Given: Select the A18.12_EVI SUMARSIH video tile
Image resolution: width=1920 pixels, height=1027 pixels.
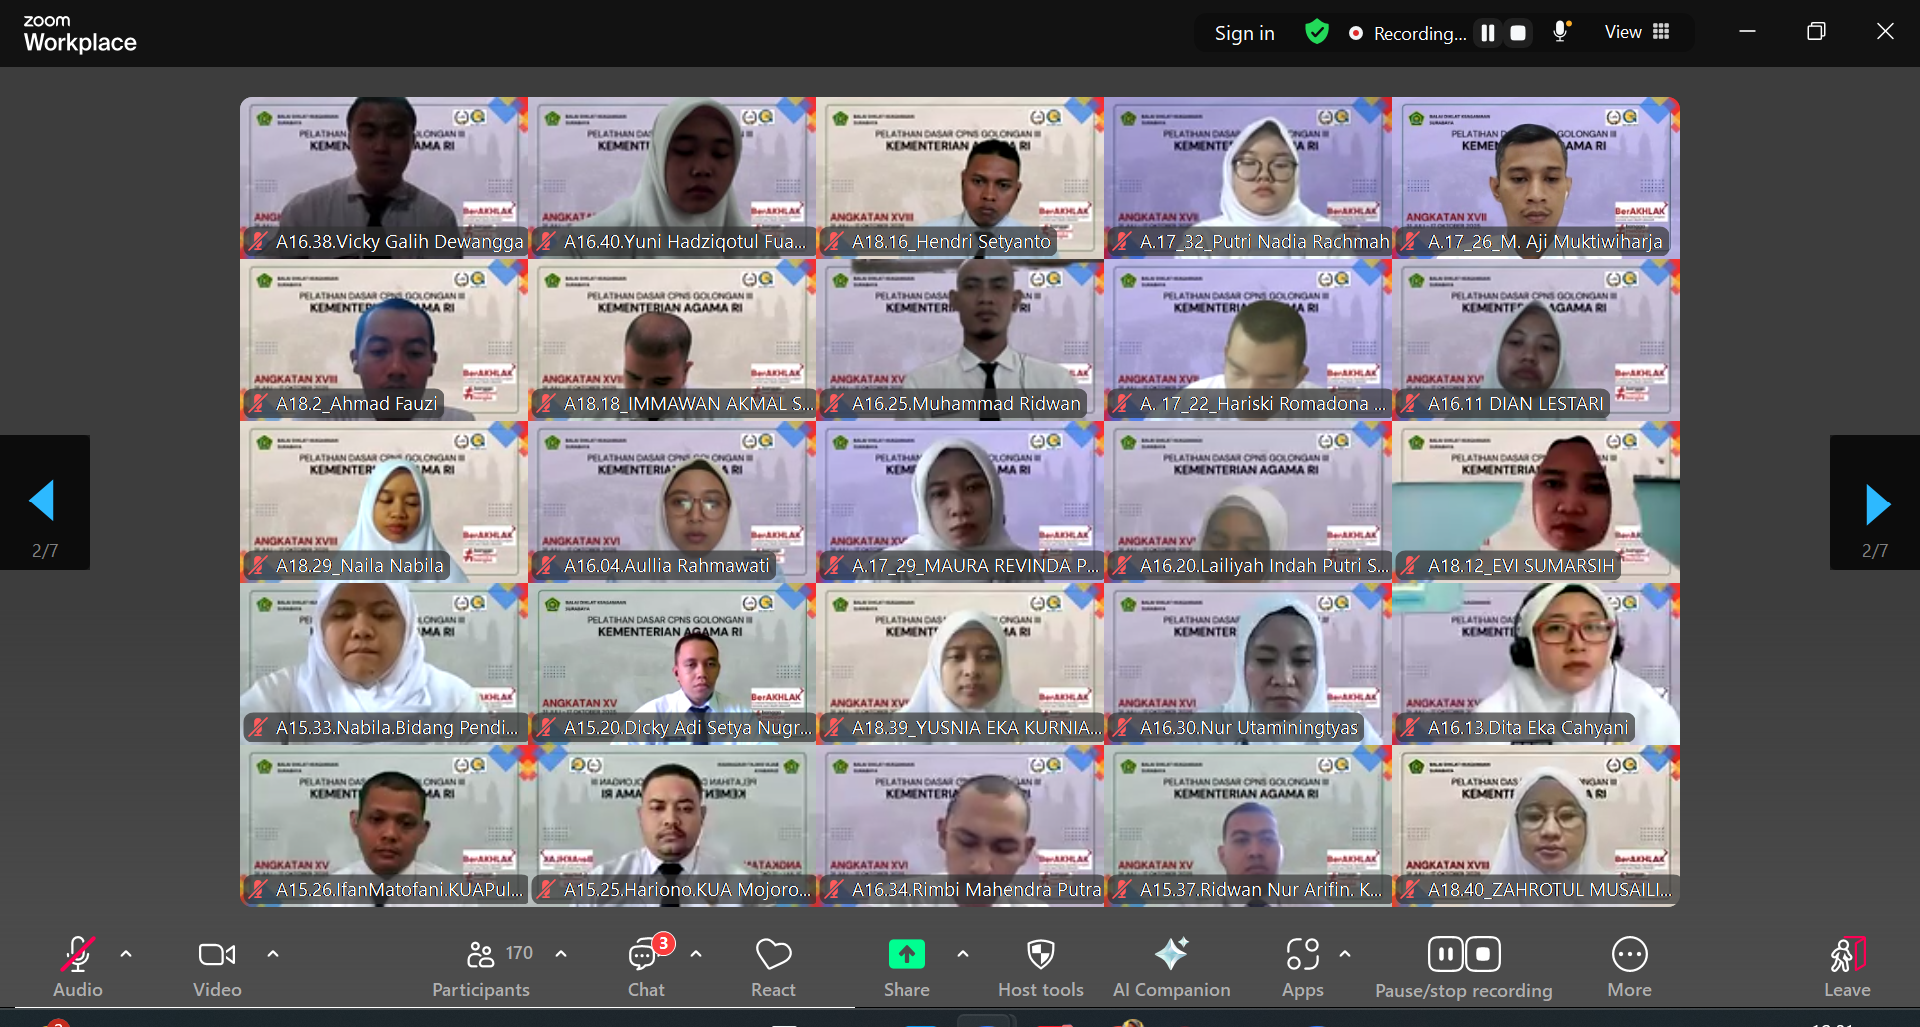Looking at the screenshot, I should [1535, 502].
